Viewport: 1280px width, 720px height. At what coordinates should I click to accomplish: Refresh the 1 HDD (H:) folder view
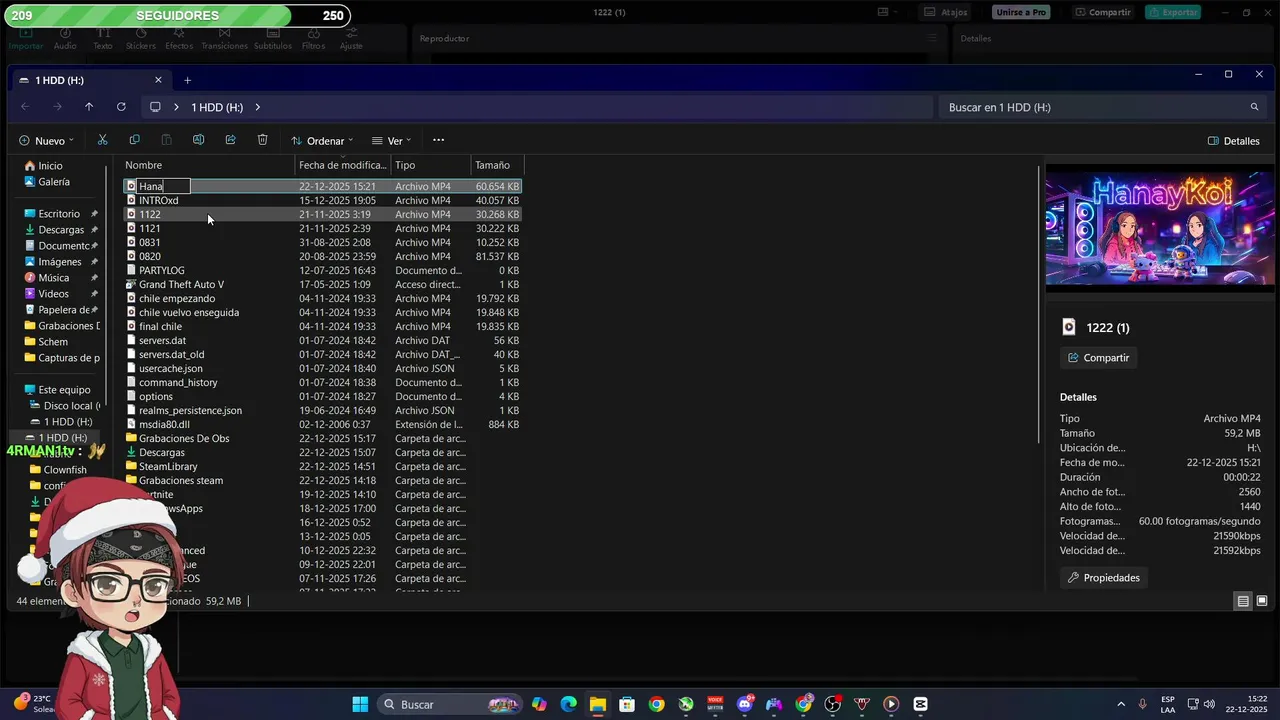tap(121, 107)
